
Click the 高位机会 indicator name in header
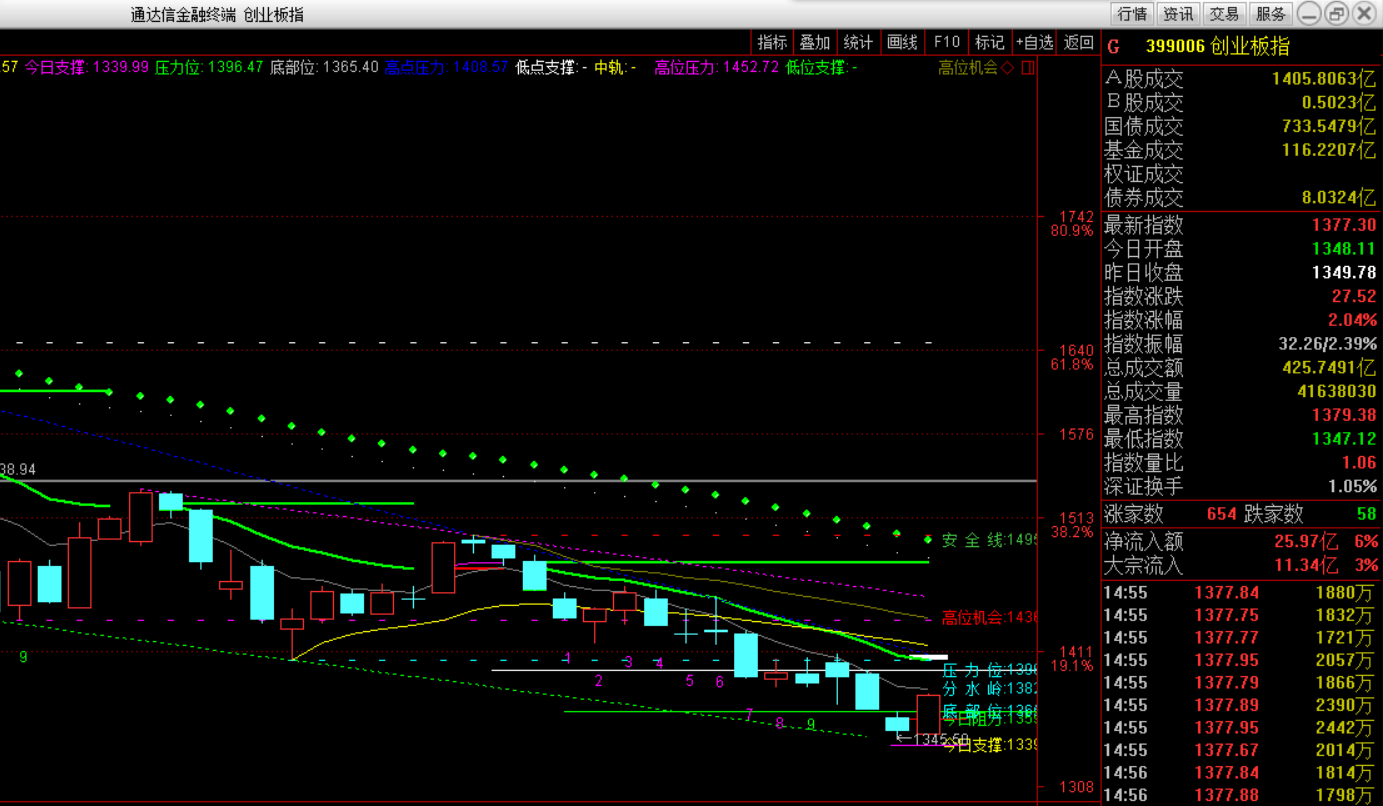point(968,67)
